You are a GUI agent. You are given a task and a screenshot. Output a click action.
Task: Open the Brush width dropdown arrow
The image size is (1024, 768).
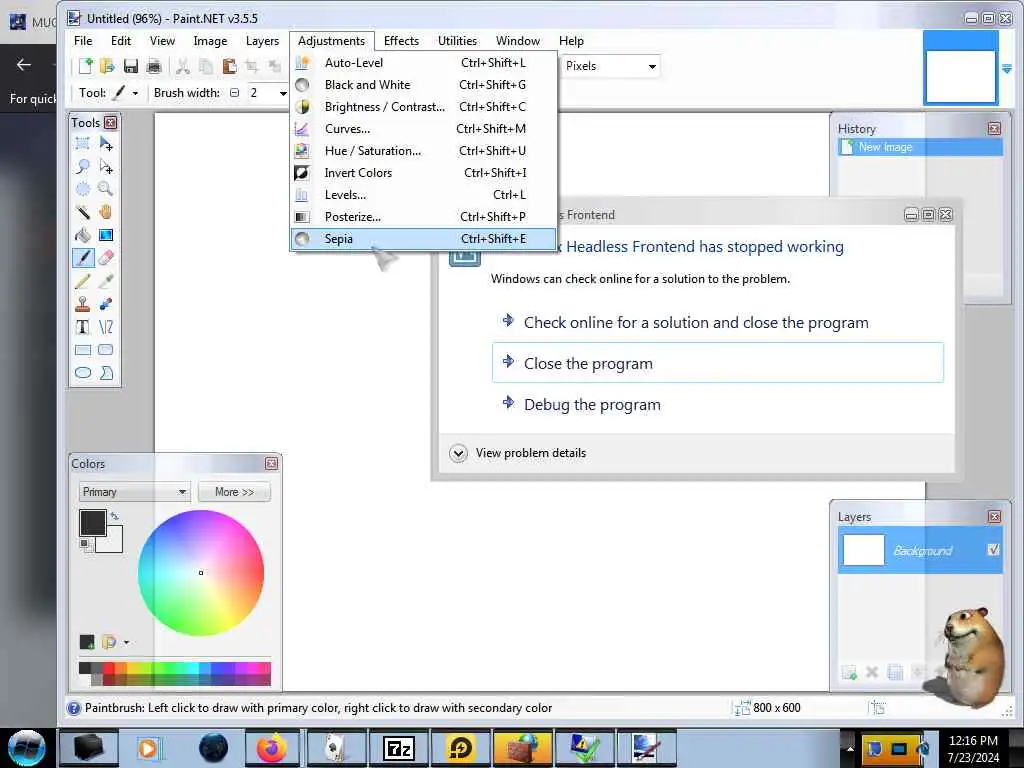pyautogui.click(x=283, y=93)
